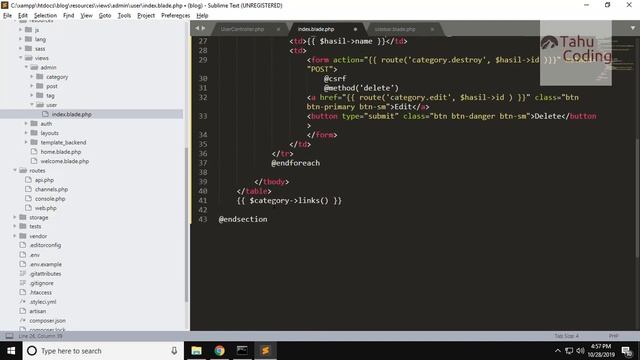Expand the post folder
Image resolution: width=640 pixels, height=360 pixels.
[32, 86]
